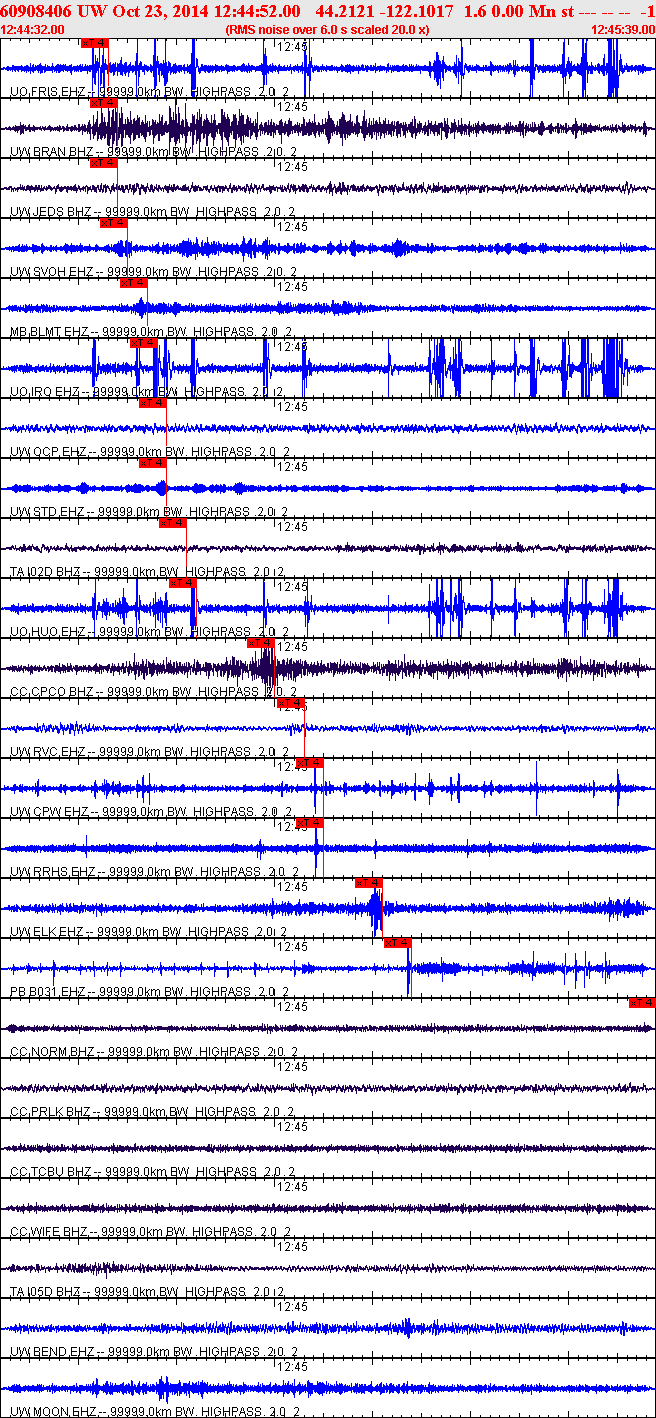
Task: Select the UW.RVC.EHZ station label
Action: coord(48,752)
